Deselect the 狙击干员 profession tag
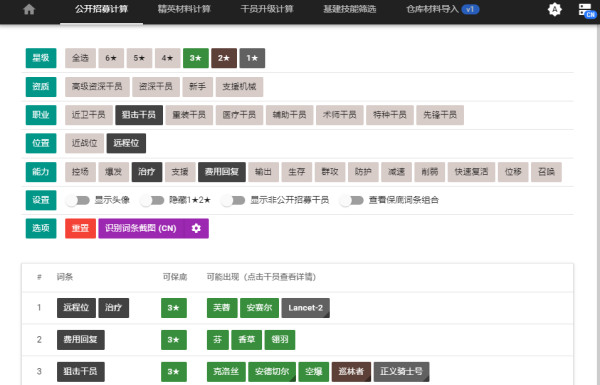600x385 pixels. (x=139, y=115)
